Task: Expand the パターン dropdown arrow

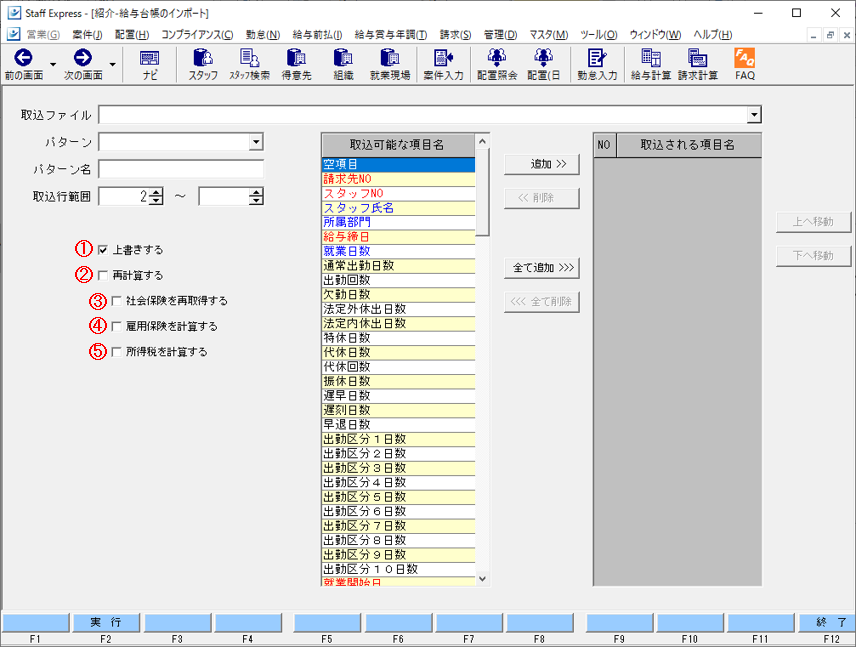Action: (x=255, y=142)
